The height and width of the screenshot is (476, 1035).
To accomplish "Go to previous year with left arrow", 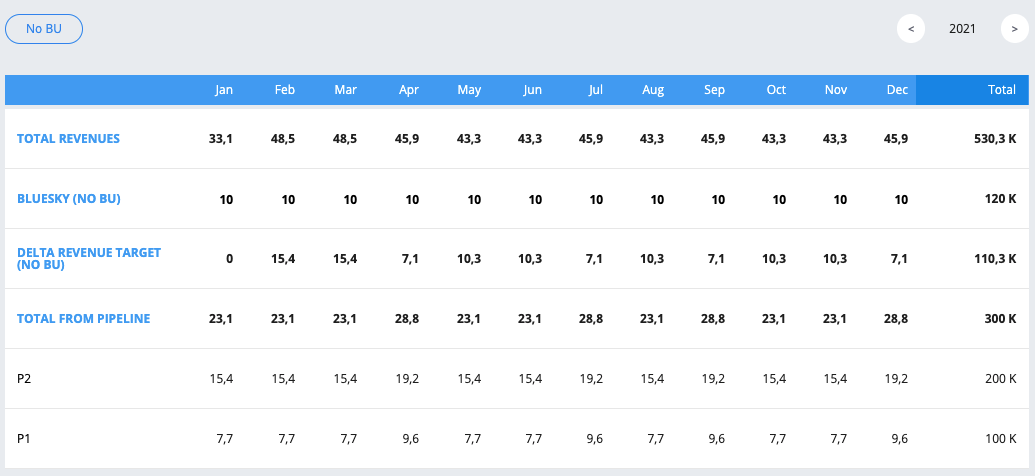I will pyautogui.click(x=911, y=29).
